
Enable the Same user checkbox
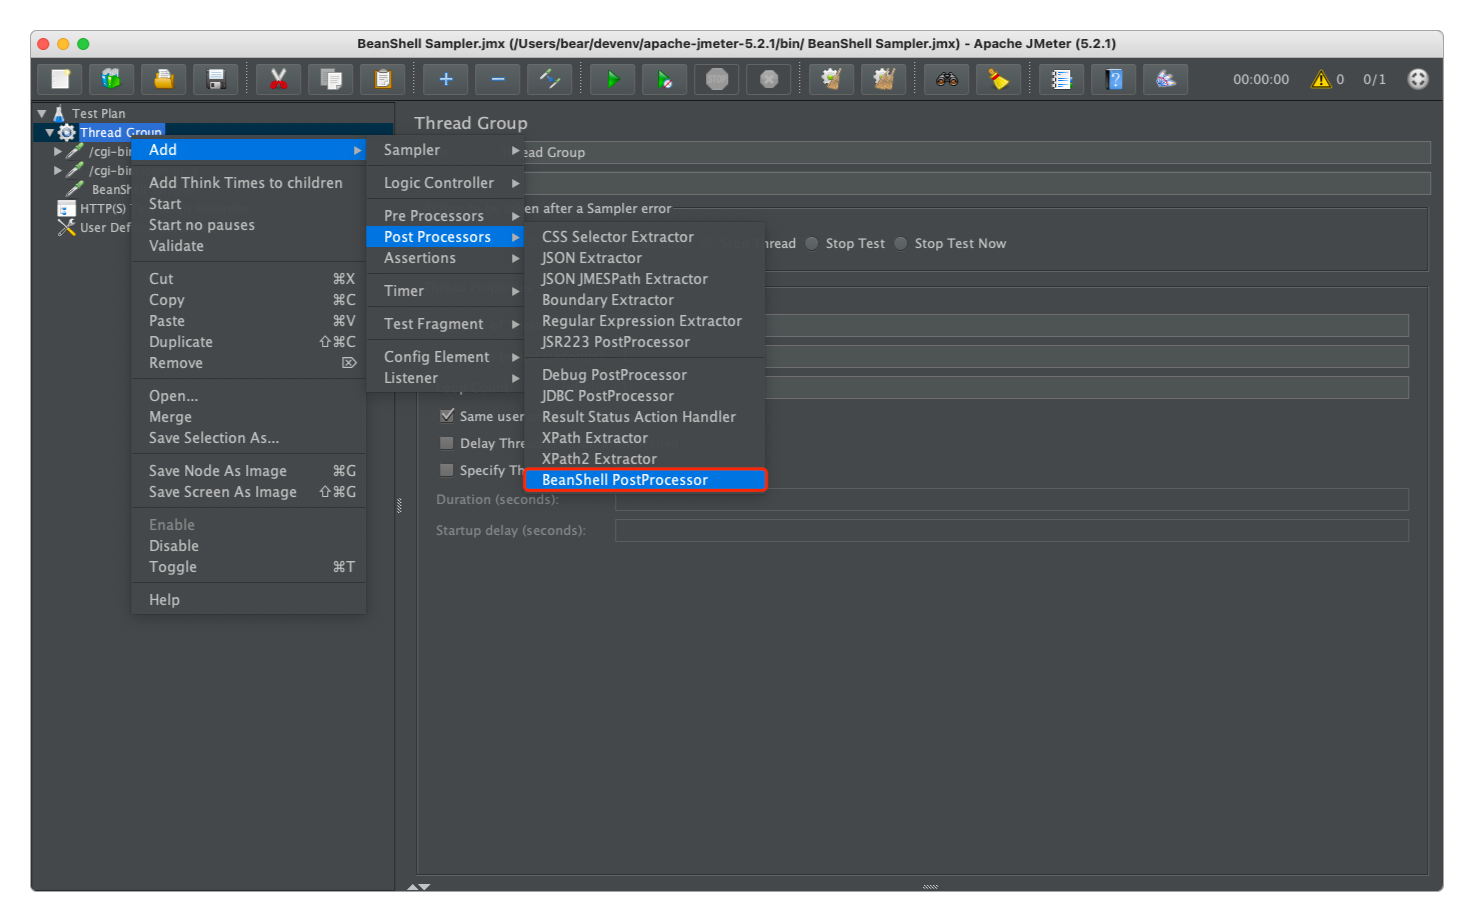pyautogui.click(x=447, y=416)
